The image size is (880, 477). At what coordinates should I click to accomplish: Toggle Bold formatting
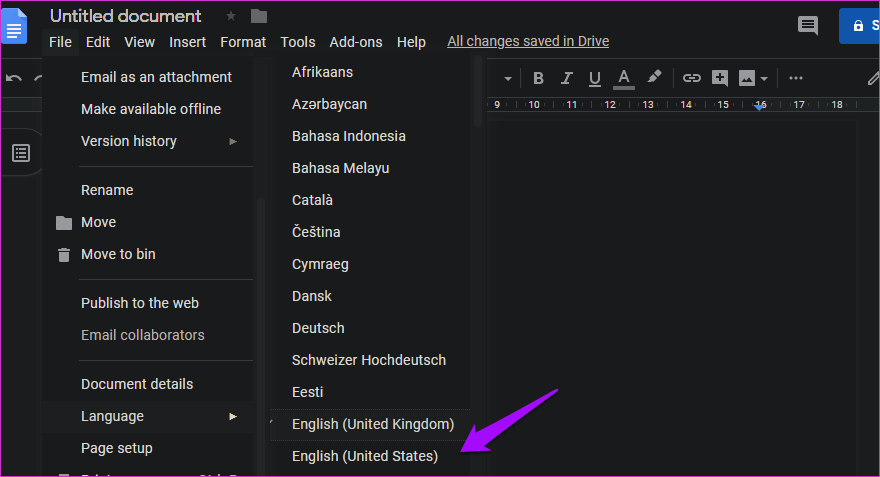[538, 79]
